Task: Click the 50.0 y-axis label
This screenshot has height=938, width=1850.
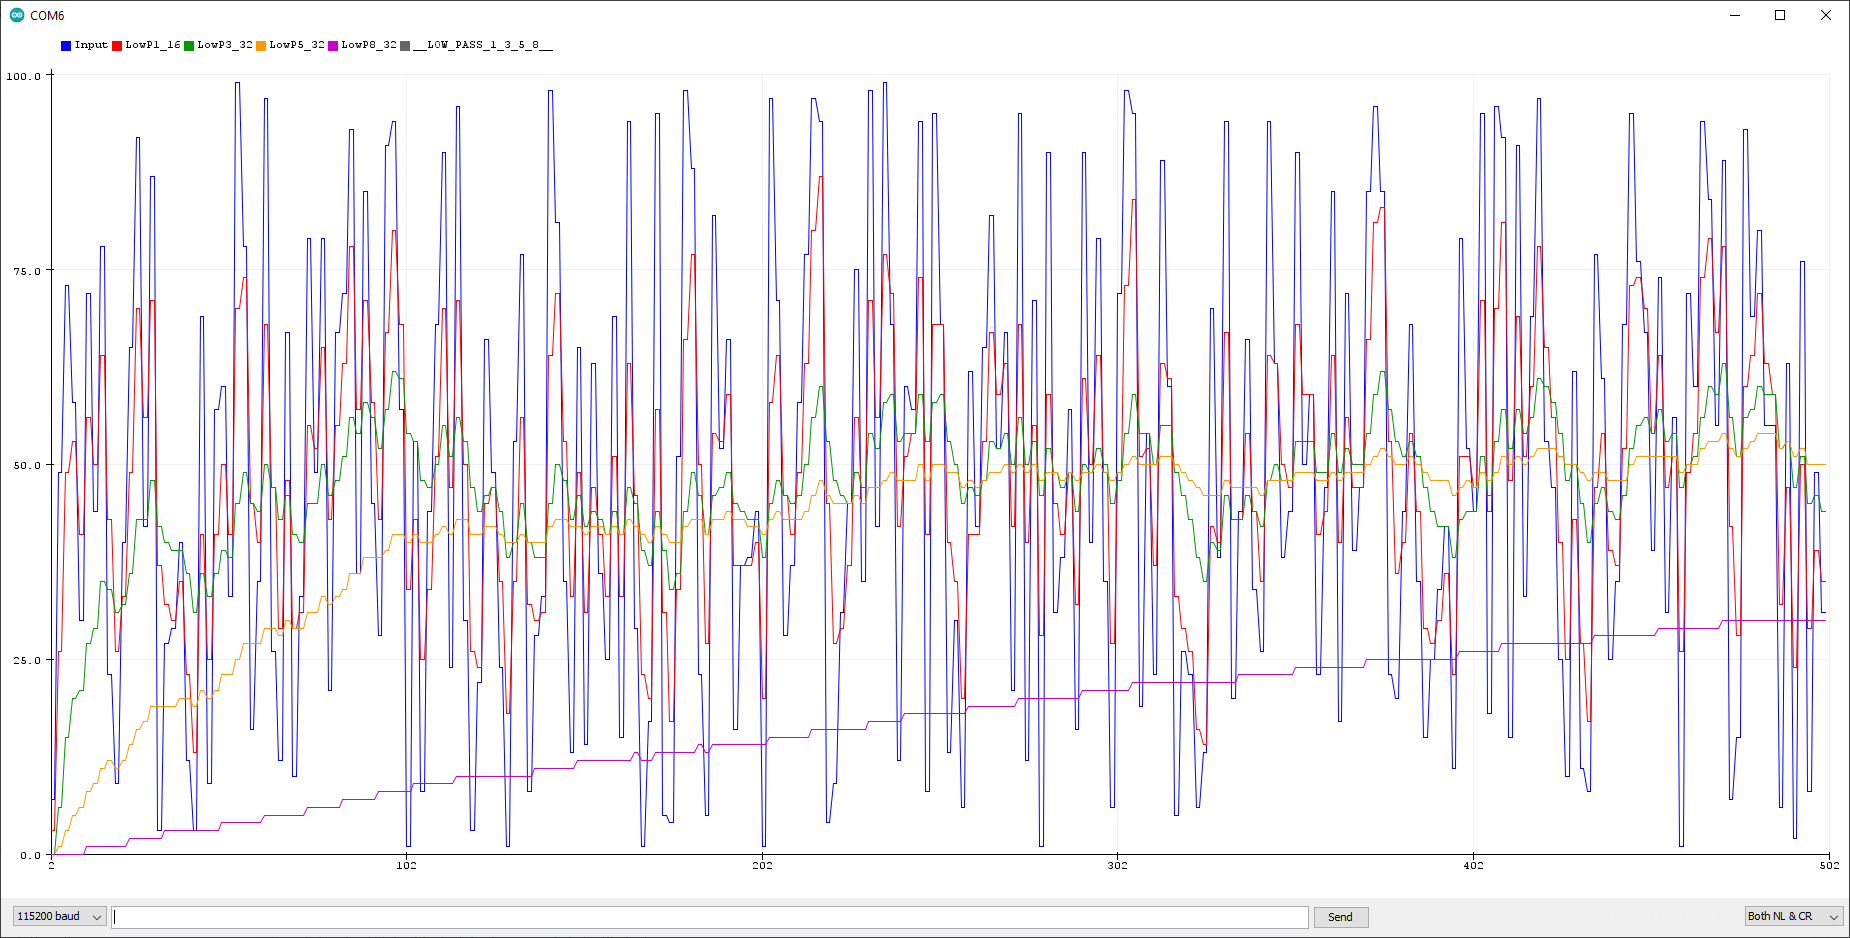Action: point(27,465)
